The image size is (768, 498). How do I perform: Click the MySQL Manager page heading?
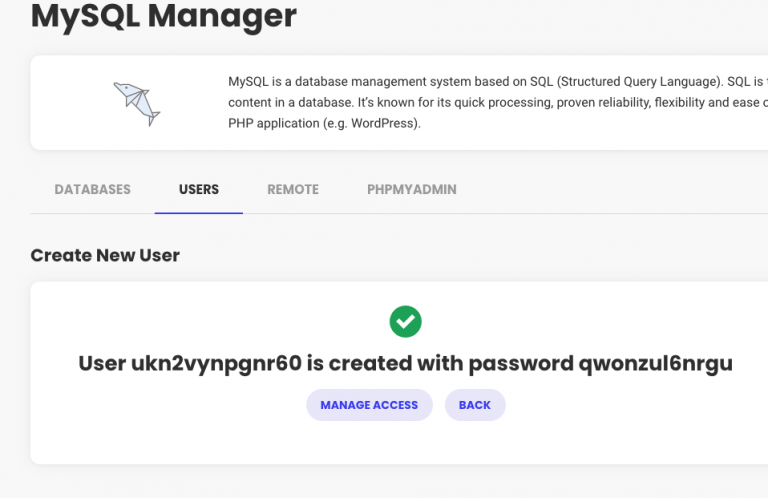click(164, 16)
